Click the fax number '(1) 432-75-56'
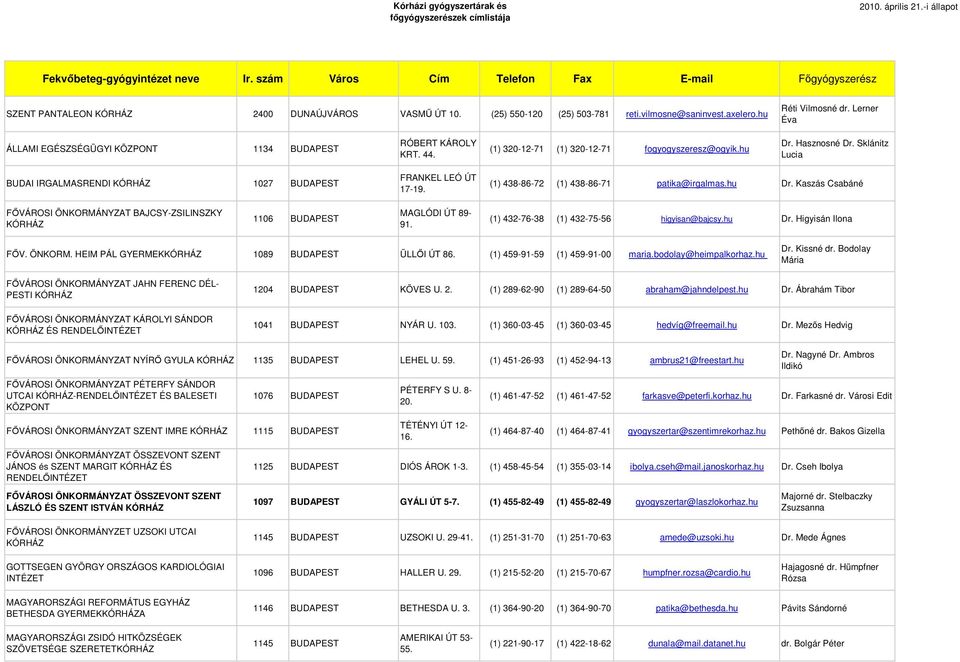Screen dimensions: 960x662 pyautogui.click(x=583, y=219)
